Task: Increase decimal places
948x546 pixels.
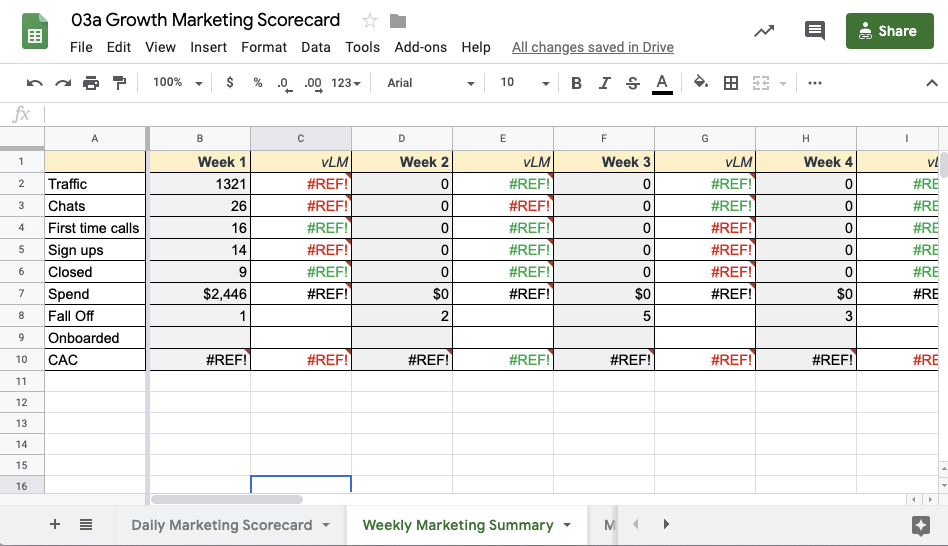Action: coord(313,83)
